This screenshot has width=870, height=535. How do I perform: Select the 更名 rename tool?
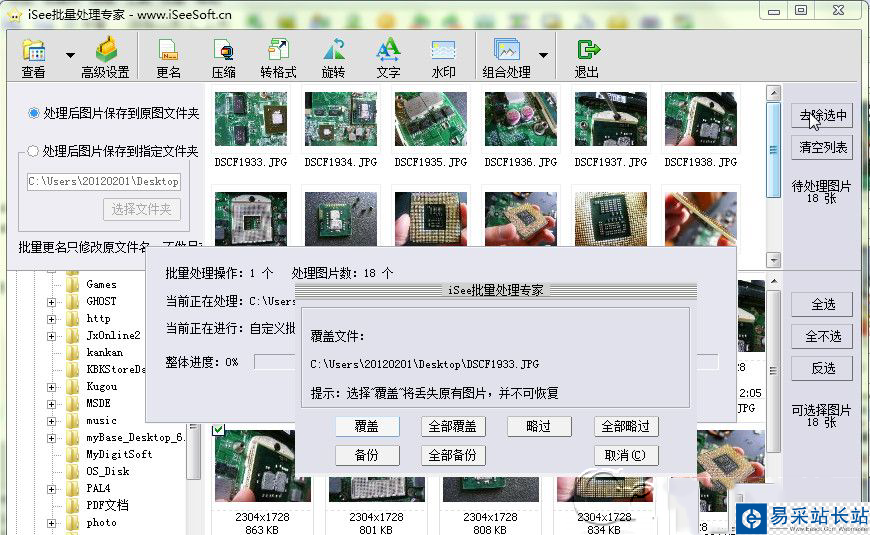(169, 58)
